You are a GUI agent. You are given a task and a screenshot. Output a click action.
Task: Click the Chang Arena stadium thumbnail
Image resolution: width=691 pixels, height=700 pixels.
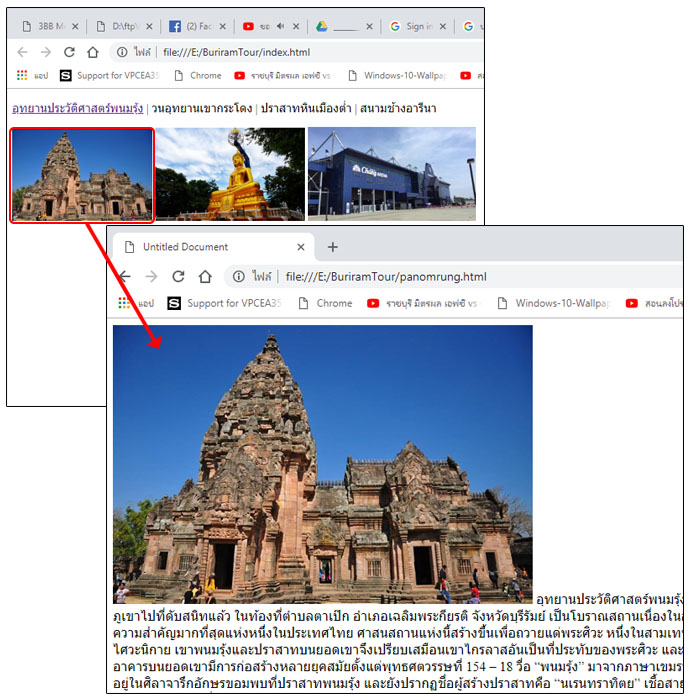click(x=391, y=175)
